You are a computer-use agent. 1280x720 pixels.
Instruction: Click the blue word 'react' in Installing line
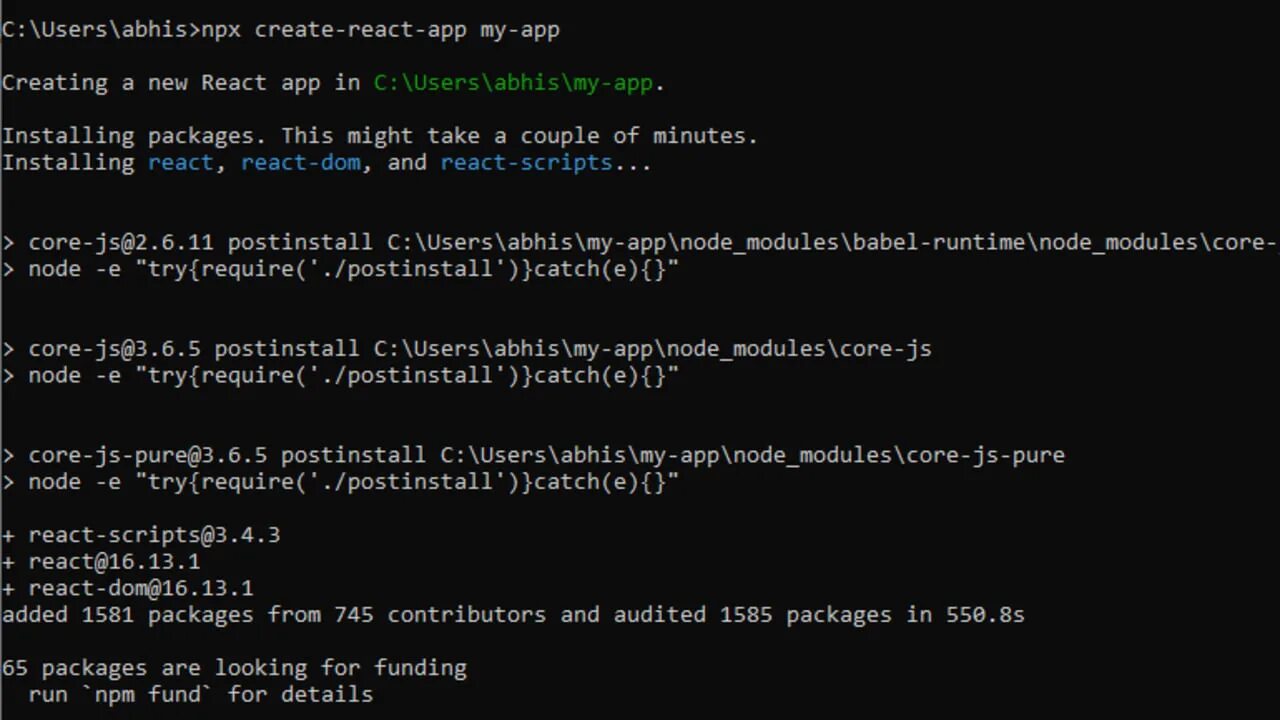point(181,163)
